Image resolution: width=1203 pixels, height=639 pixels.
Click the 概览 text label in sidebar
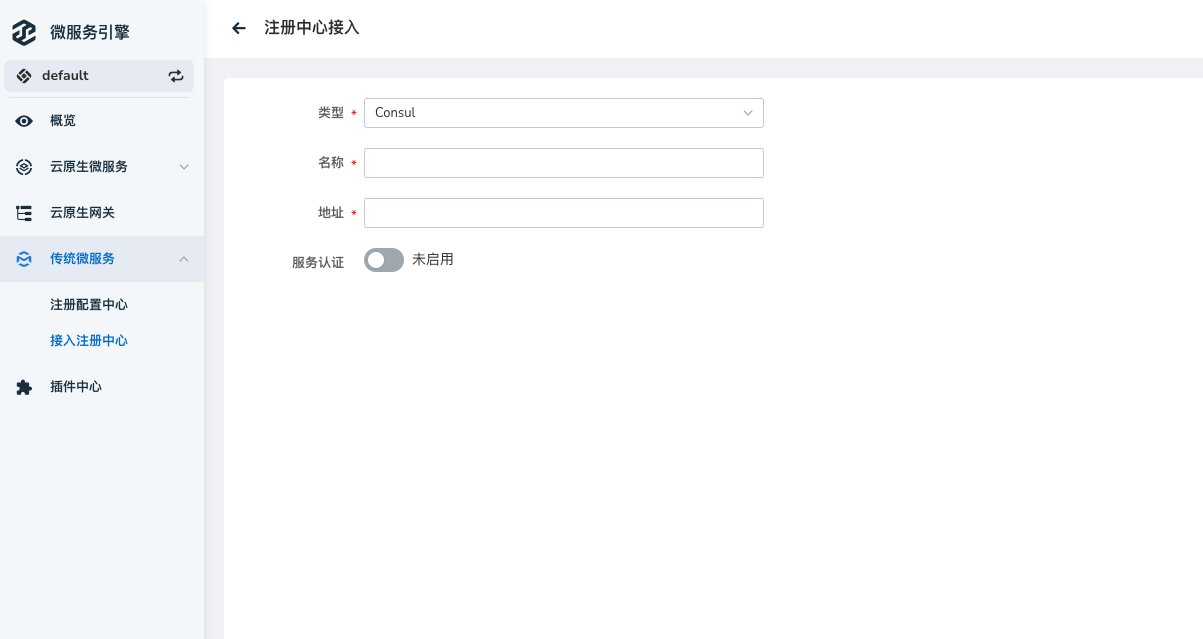click(63, 121)
